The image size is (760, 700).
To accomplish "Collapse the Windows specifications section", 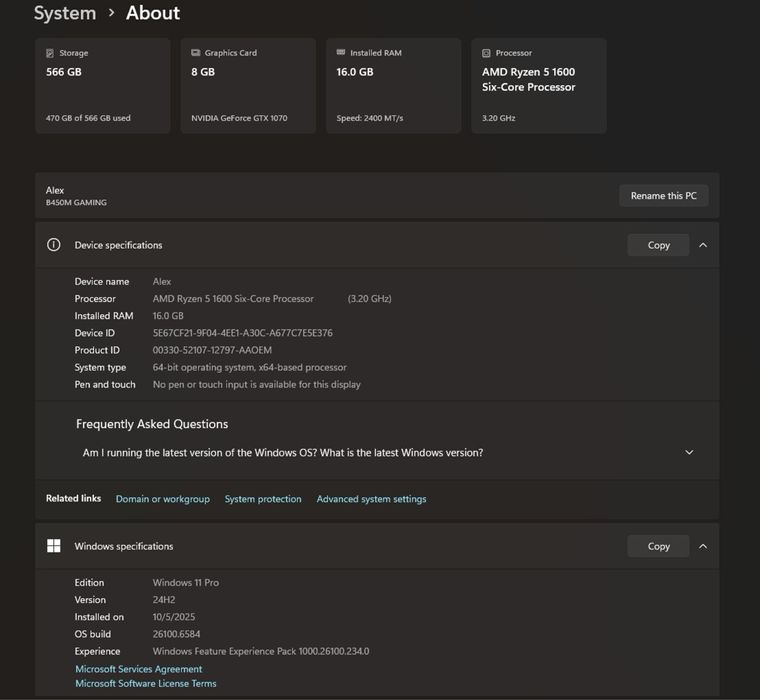I will tap(703, 546).
